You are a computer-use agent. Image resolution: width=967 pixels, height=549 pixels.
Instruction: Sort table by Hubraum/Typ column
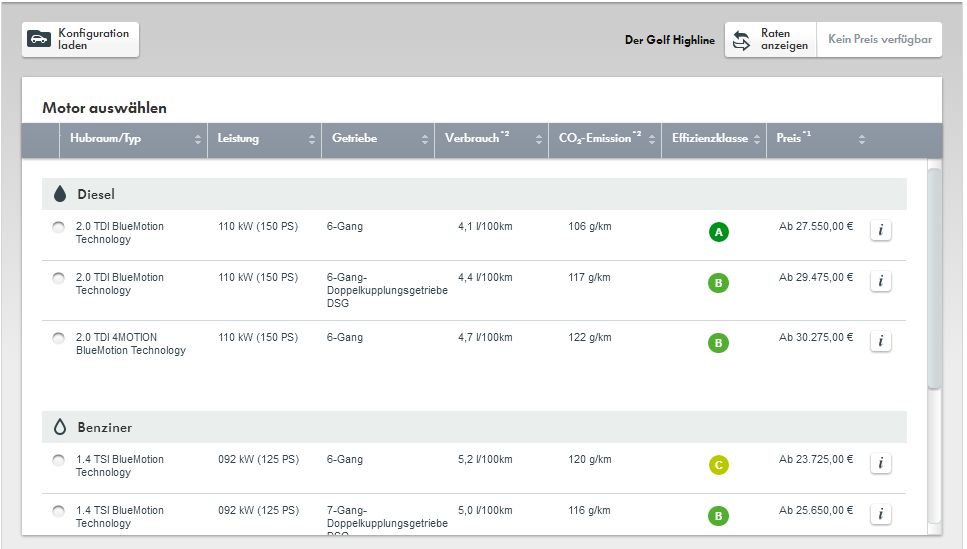point(197,140)
